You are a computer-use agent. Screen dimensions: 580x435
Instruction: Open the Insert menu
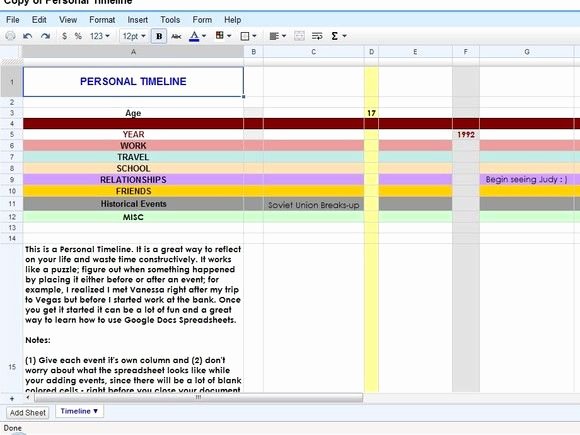pyautogui.click(x=138, y=20)
